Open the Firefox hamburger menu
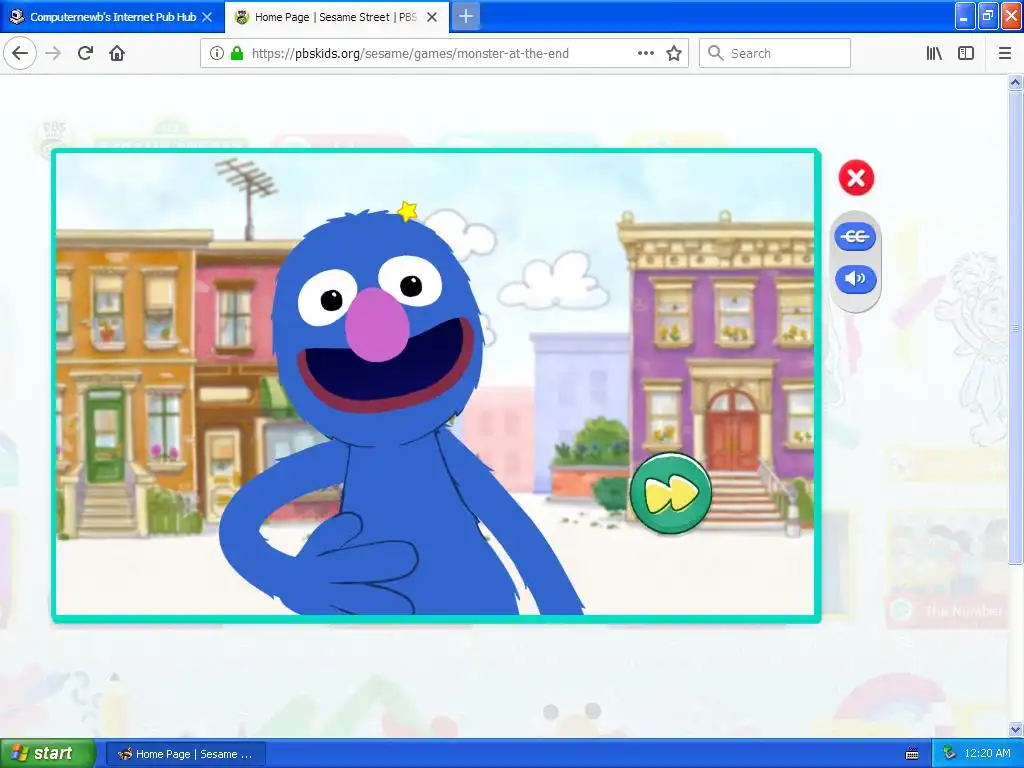 pyautogui.click(x=1005, y=54)
